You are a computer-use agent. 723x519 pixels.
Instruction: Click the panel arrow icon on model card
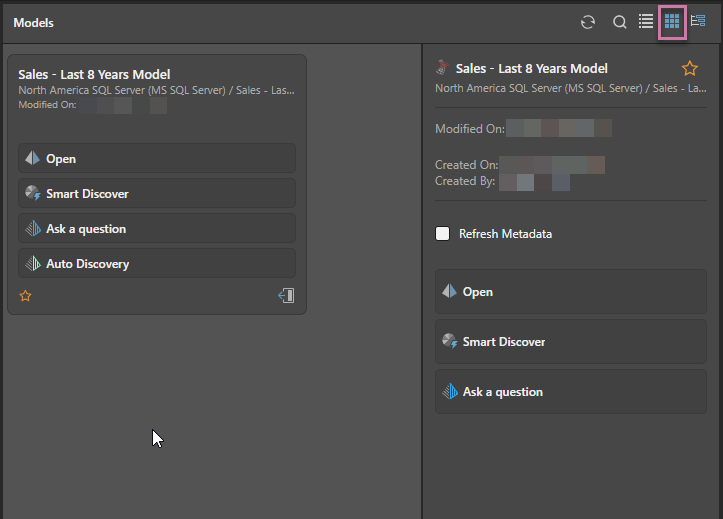(x=286, y=296)
